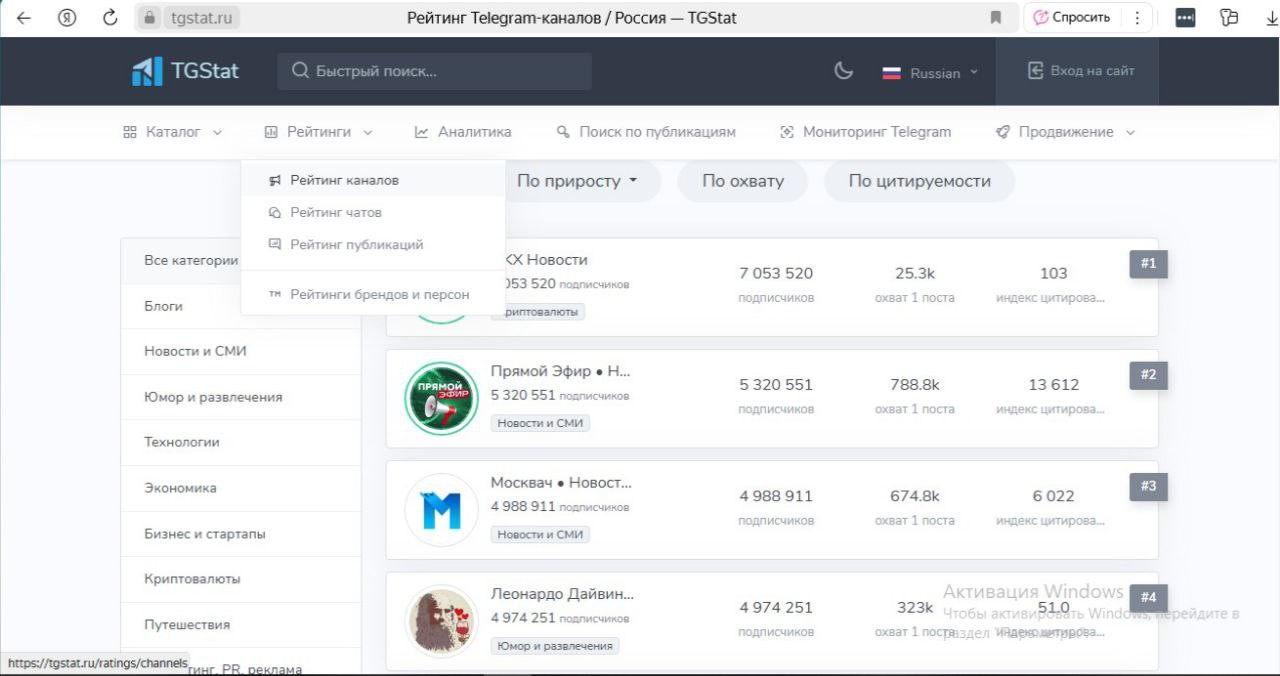Image resolution: width=1280 pixels, height=676 pixels.
Task: Select the Технологии category
Action: point(241,442)
